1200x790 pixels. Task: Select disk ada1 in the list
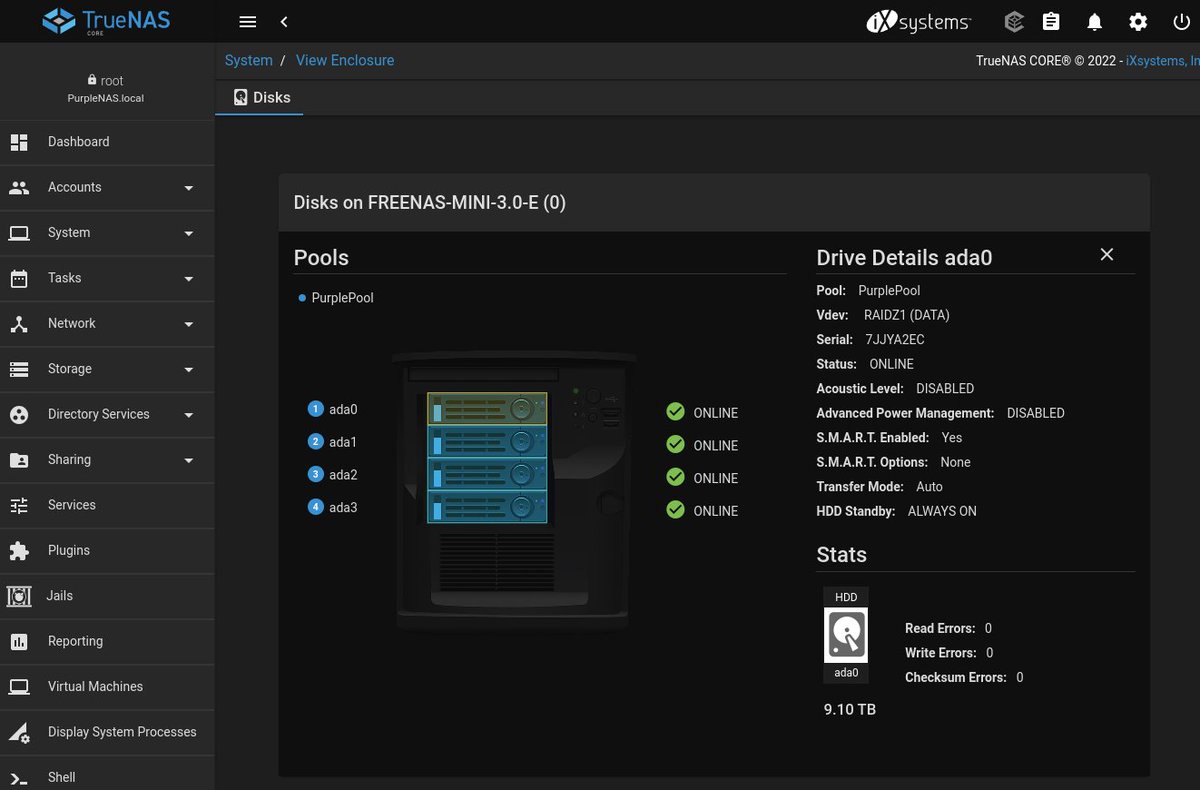pos(333,442)
